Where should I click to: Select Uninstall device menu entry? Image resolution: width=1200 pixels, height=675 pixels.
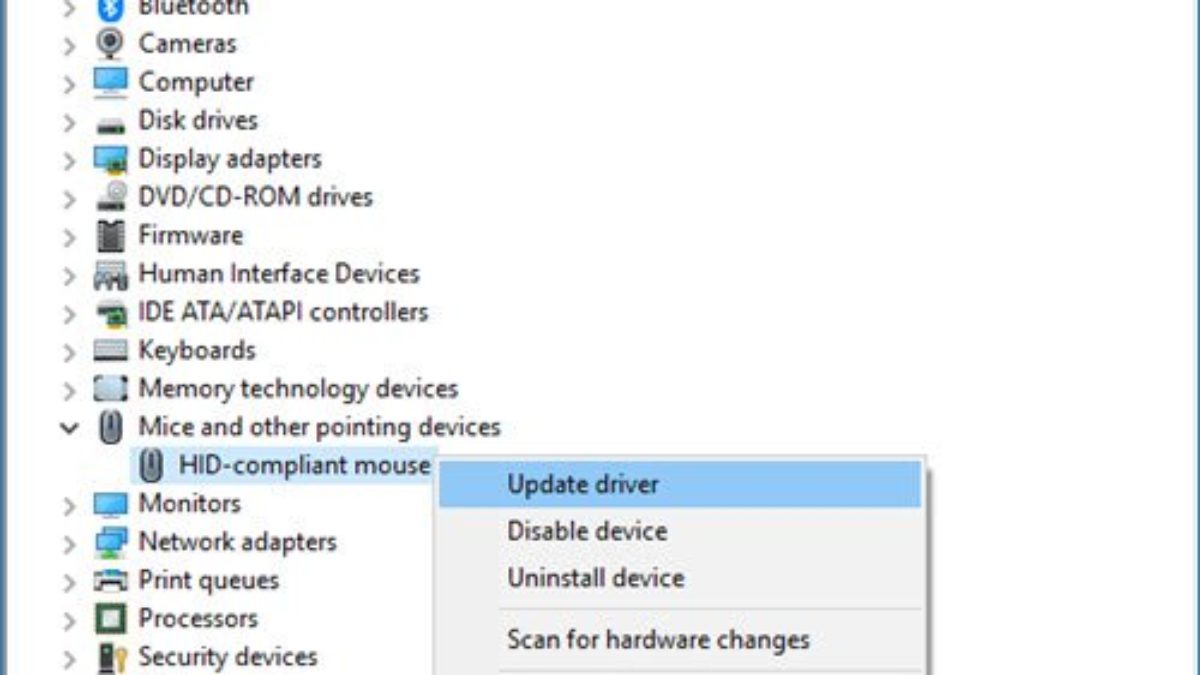595,578
